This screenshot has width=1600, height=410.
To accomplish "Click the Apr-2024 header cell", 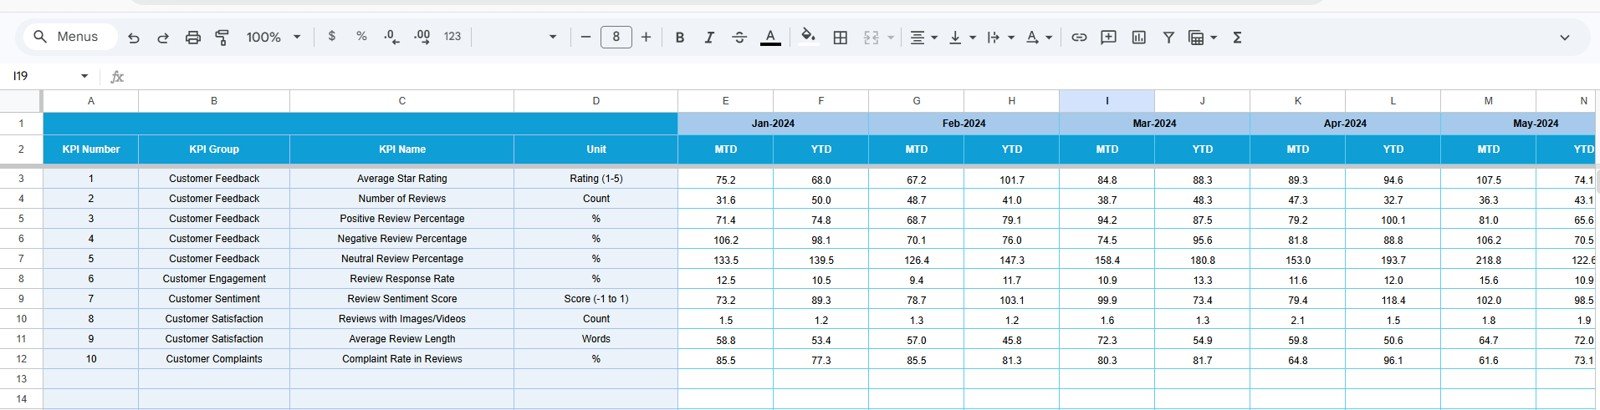I will (x=1345, y=124).
